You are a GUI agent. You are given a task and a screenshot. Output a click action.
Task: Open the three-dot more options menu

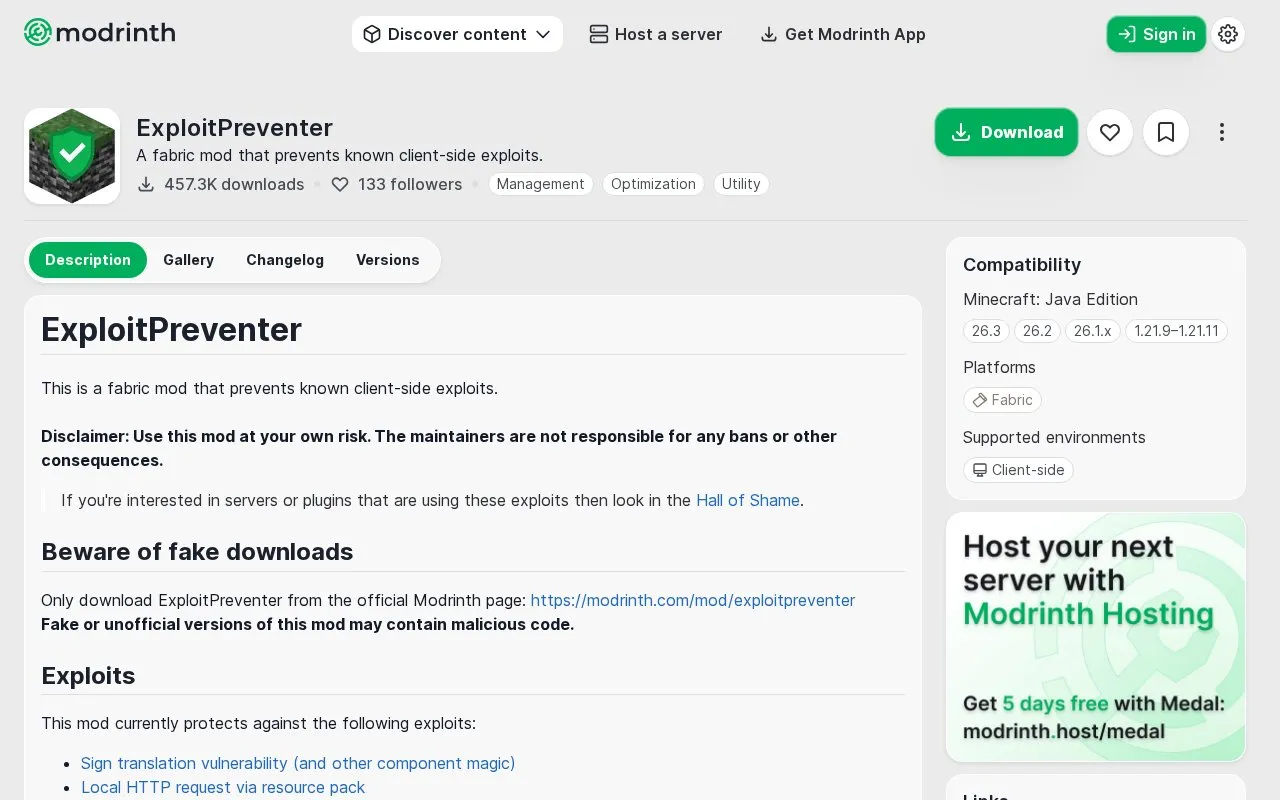1222,132
